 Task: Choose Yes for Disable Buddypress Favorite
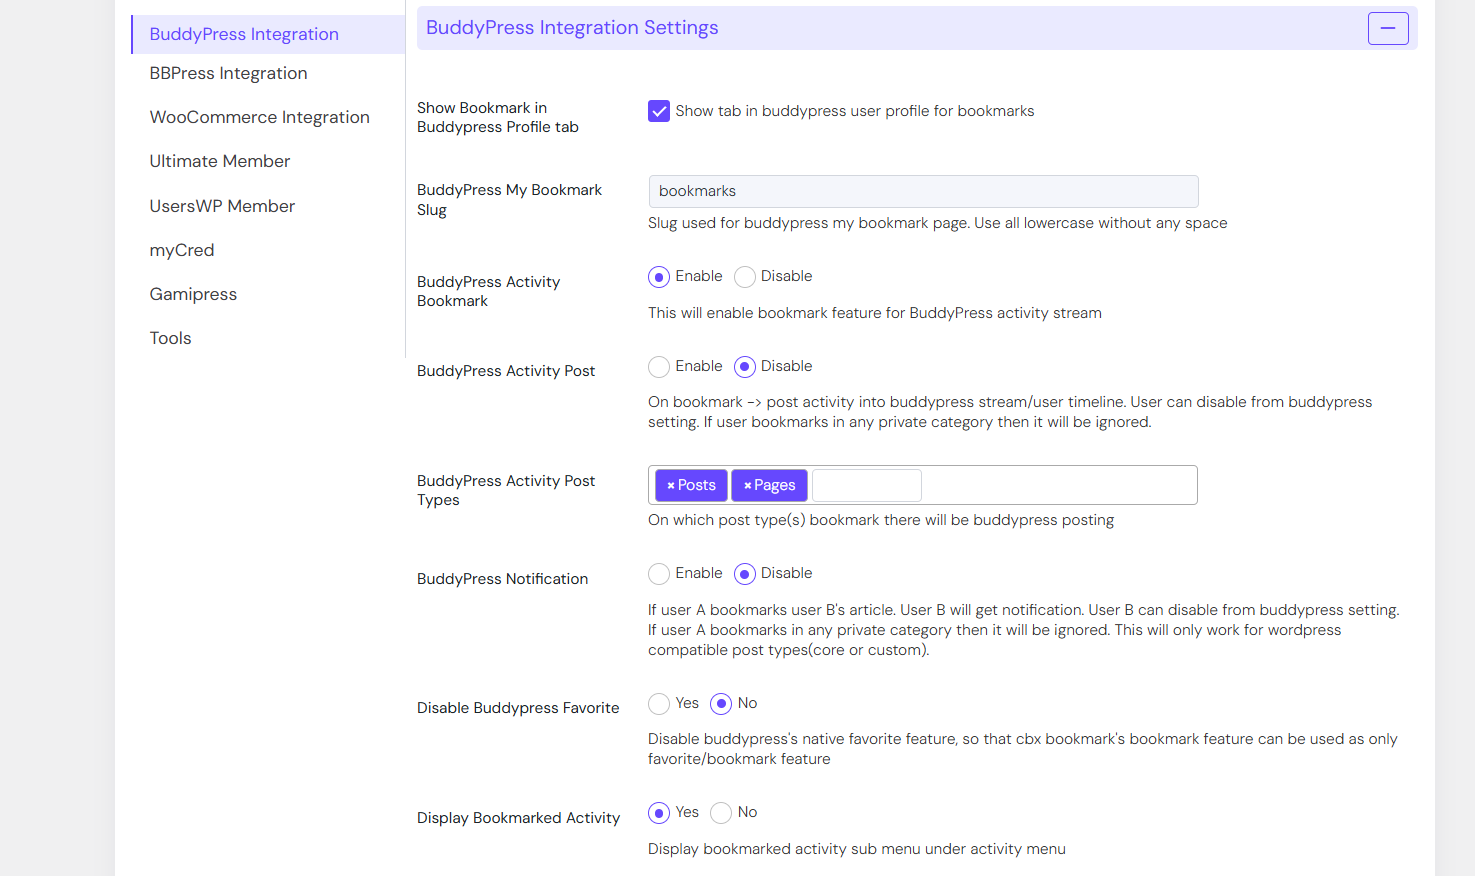(x=659, y=704)
